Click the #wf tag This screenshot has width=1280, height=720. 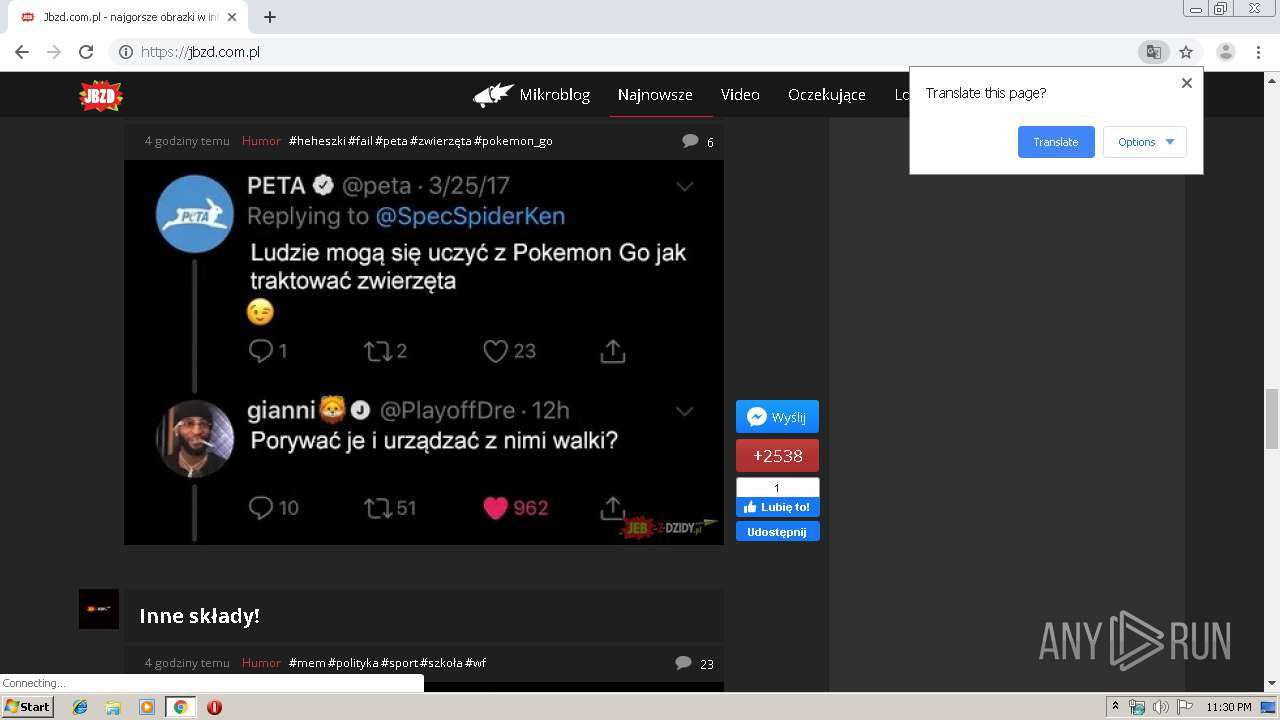pyautogui.click(x=475, y=663)
